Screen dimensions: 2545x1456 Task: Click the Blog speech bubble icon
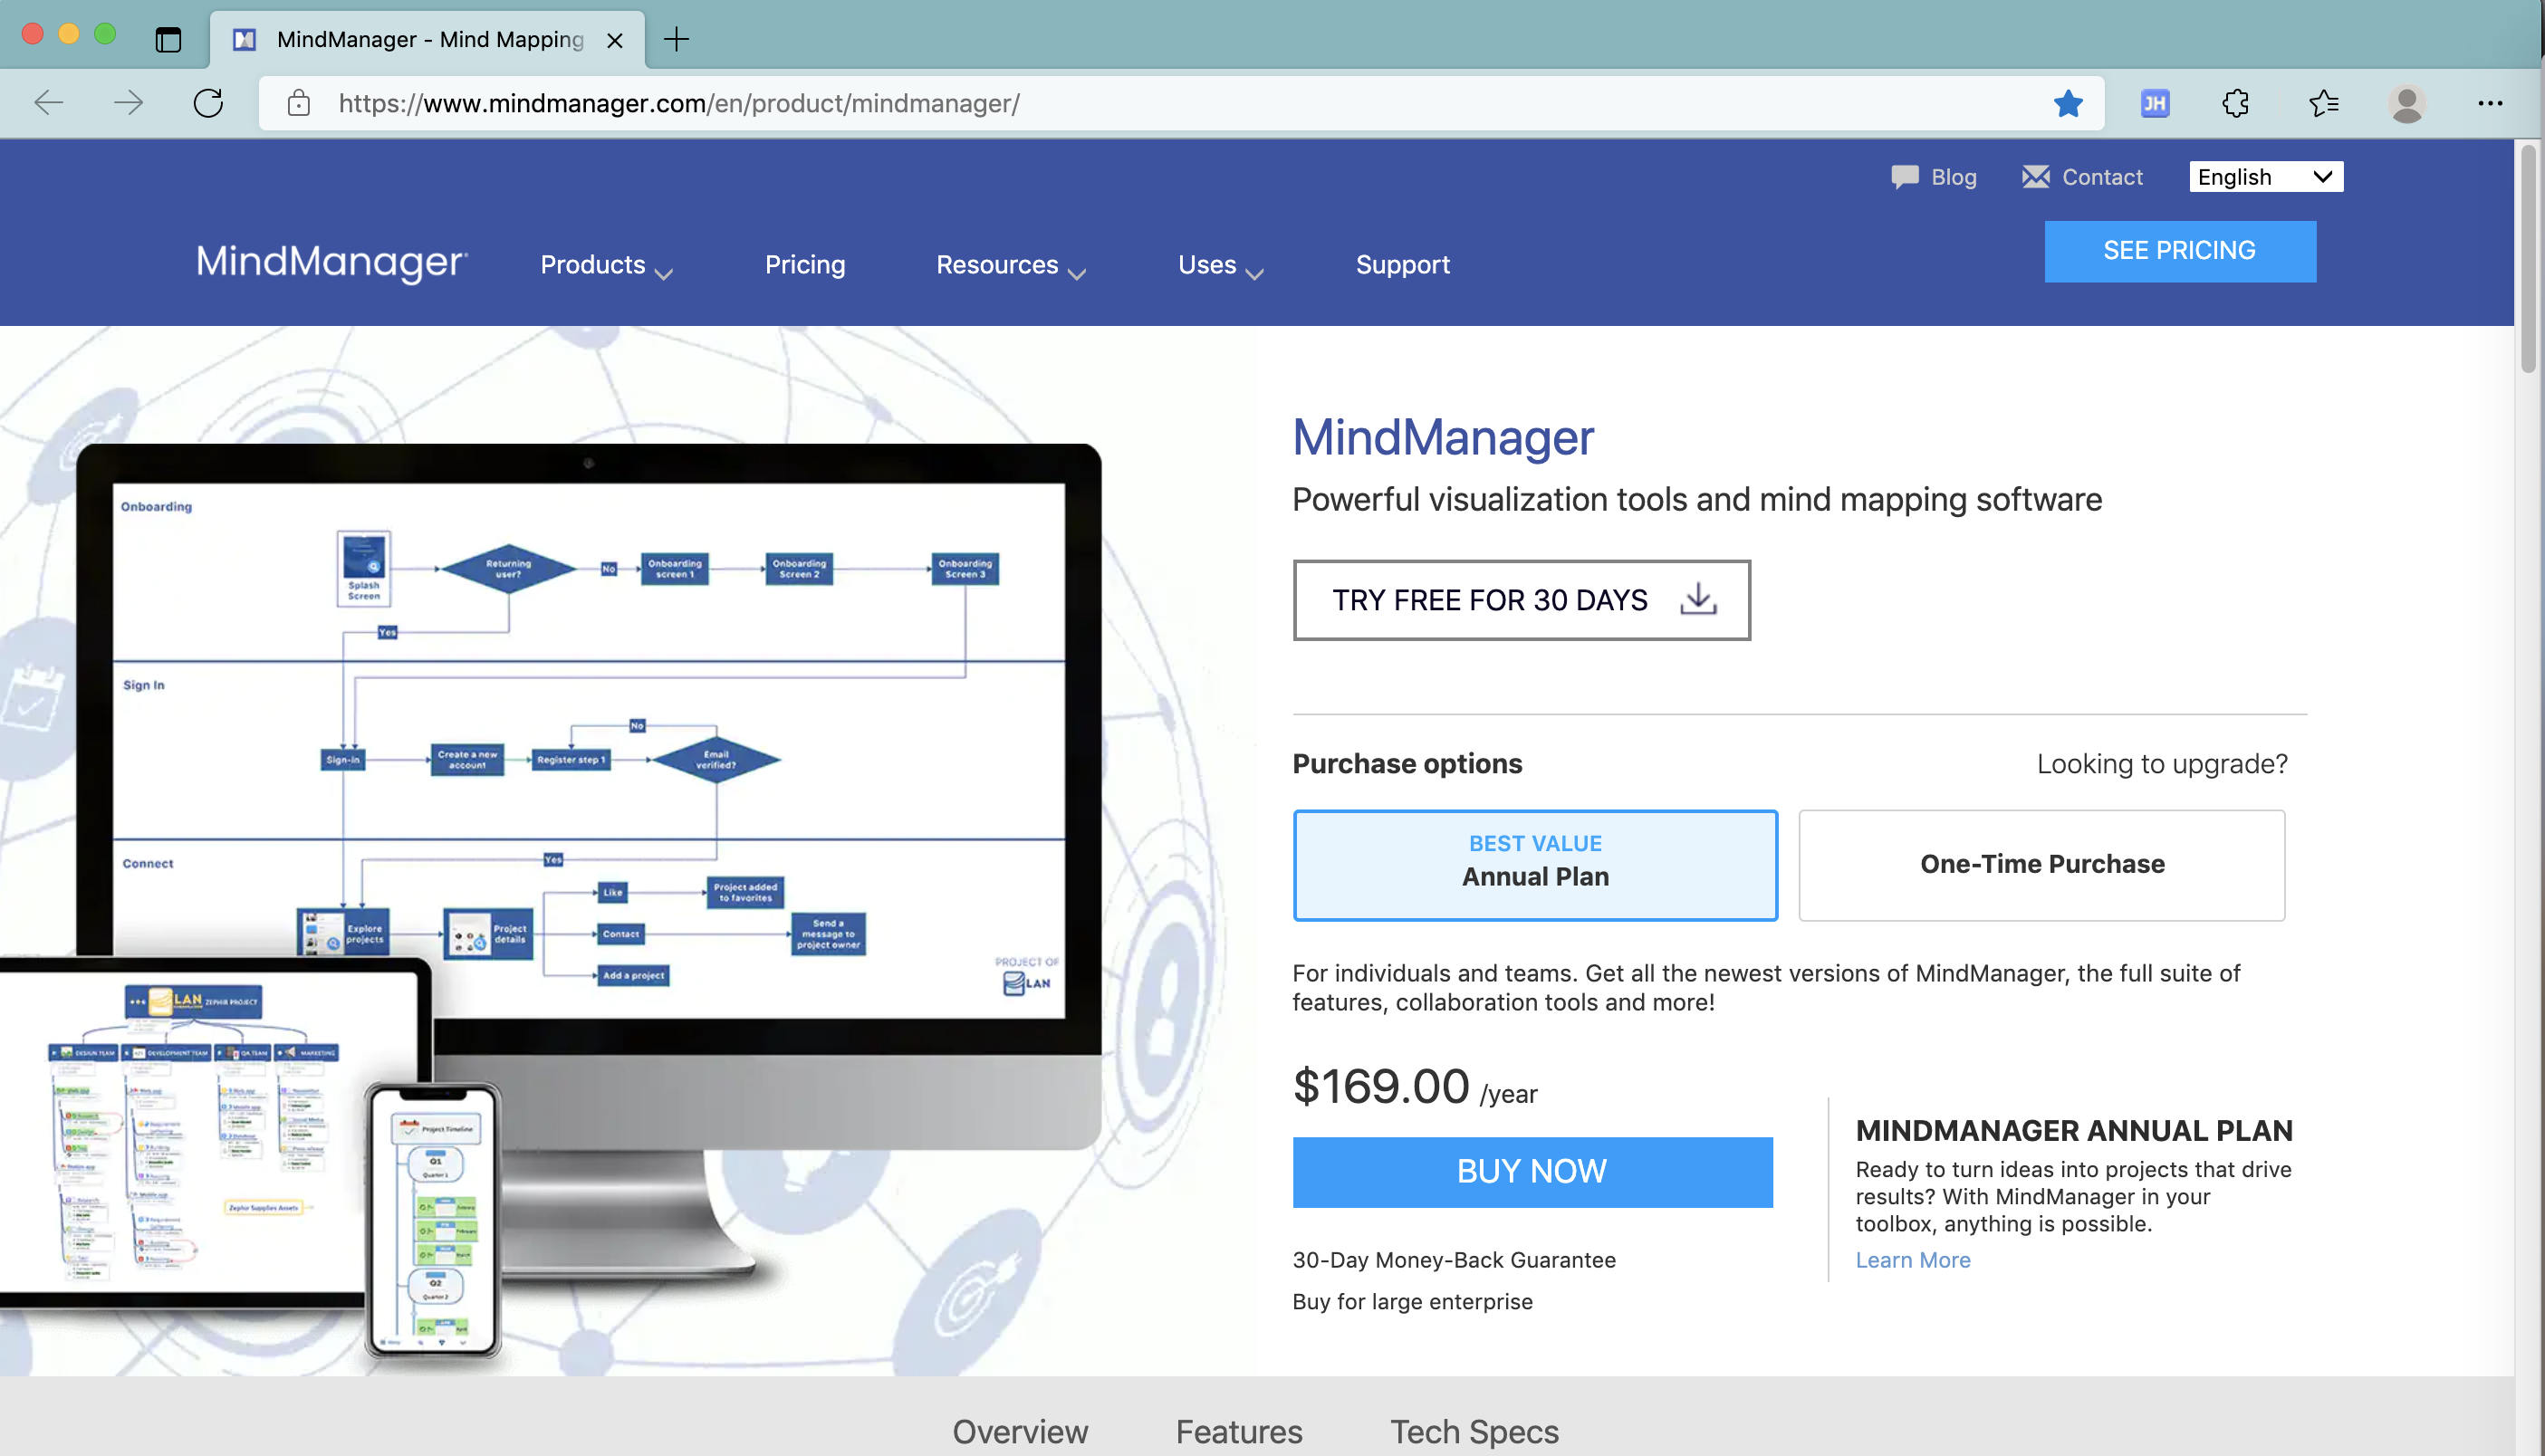tap(1904, 177)
